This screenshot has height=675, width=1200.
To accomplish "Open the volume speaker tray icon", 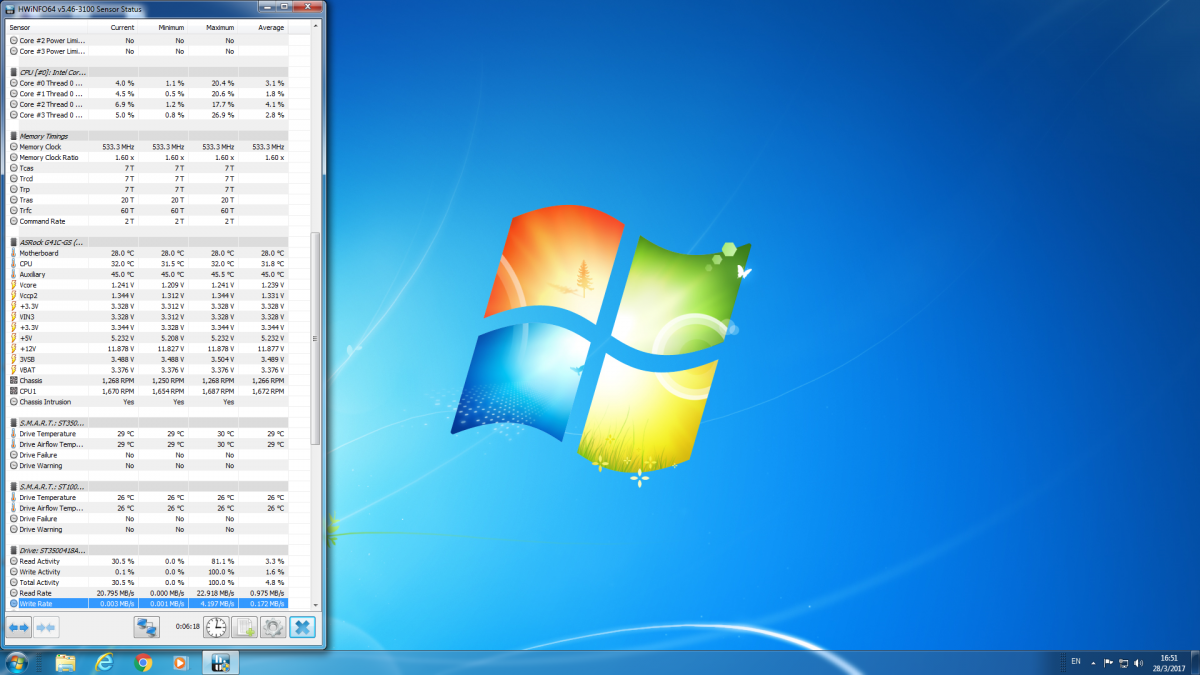I will pos(1139,662).
